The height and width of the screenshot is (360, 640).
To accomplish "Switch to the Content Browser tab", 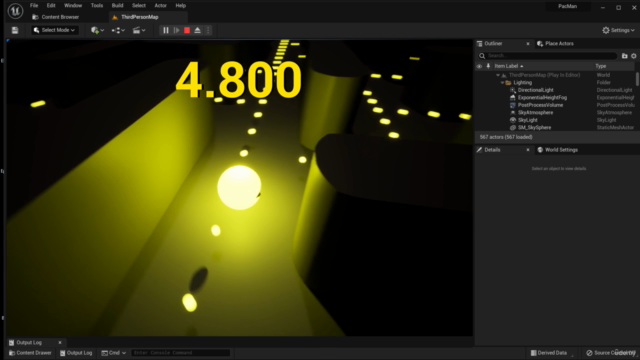I will click(x=56, y=17).
